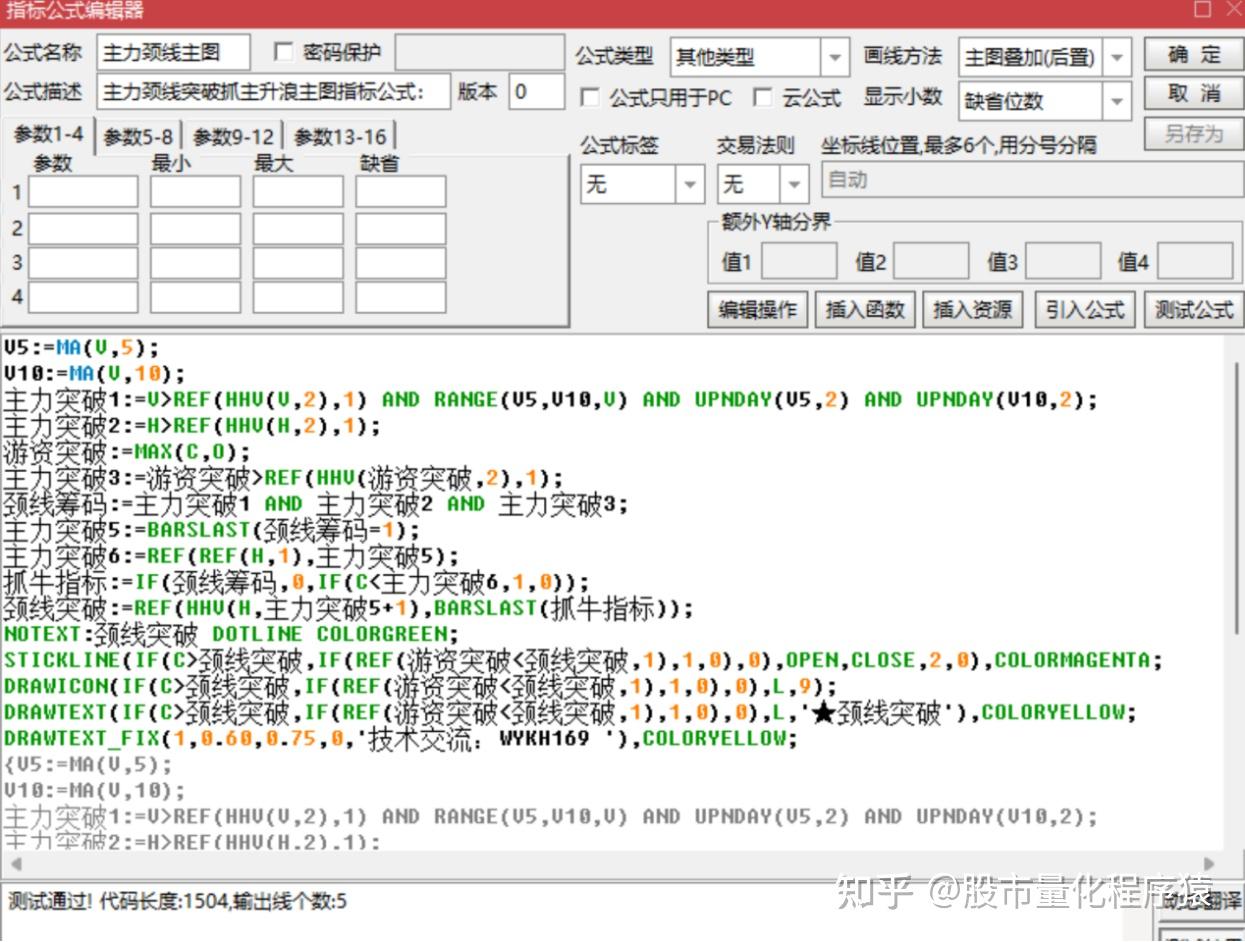Click the 确定 confirm button
The height and width of the screenshot is (942, 1245).
pos(1194,55)
